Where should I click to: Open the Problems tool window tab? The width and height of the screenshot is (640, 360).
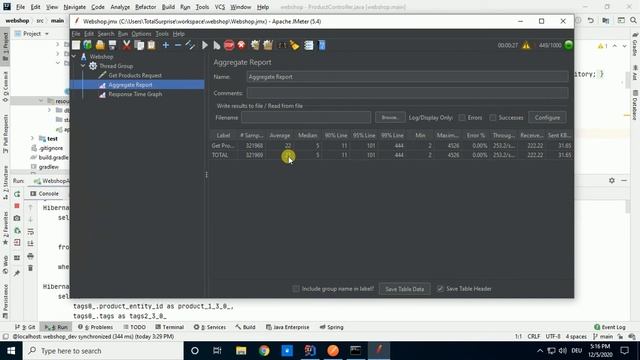(x=95, y=327)
